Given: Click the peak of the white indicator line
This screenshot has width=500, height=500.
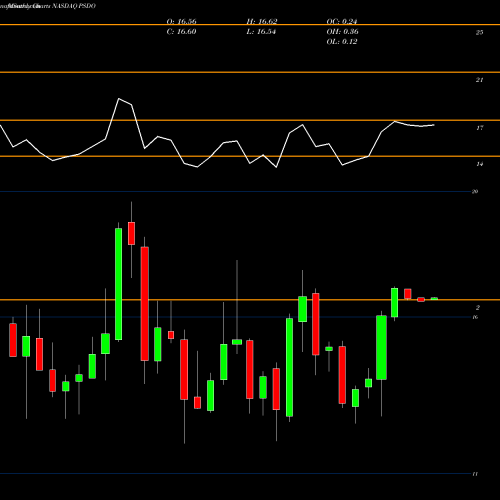Looking at the screenshot, I should (x=119, y=99).
